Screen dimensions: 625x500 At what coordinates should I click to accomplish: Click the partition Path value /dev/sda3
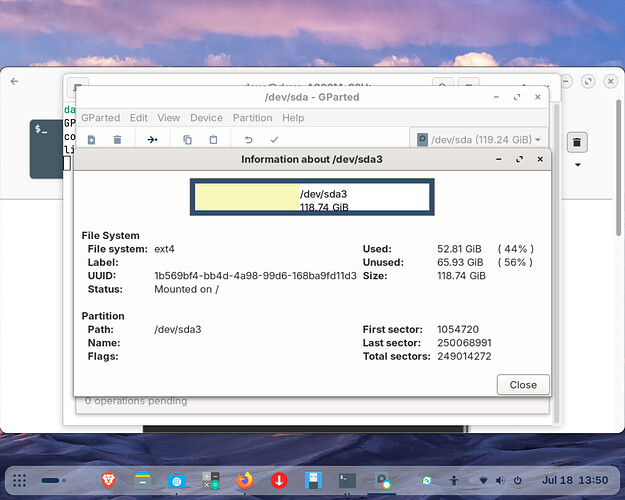click(x=178, y=329)
